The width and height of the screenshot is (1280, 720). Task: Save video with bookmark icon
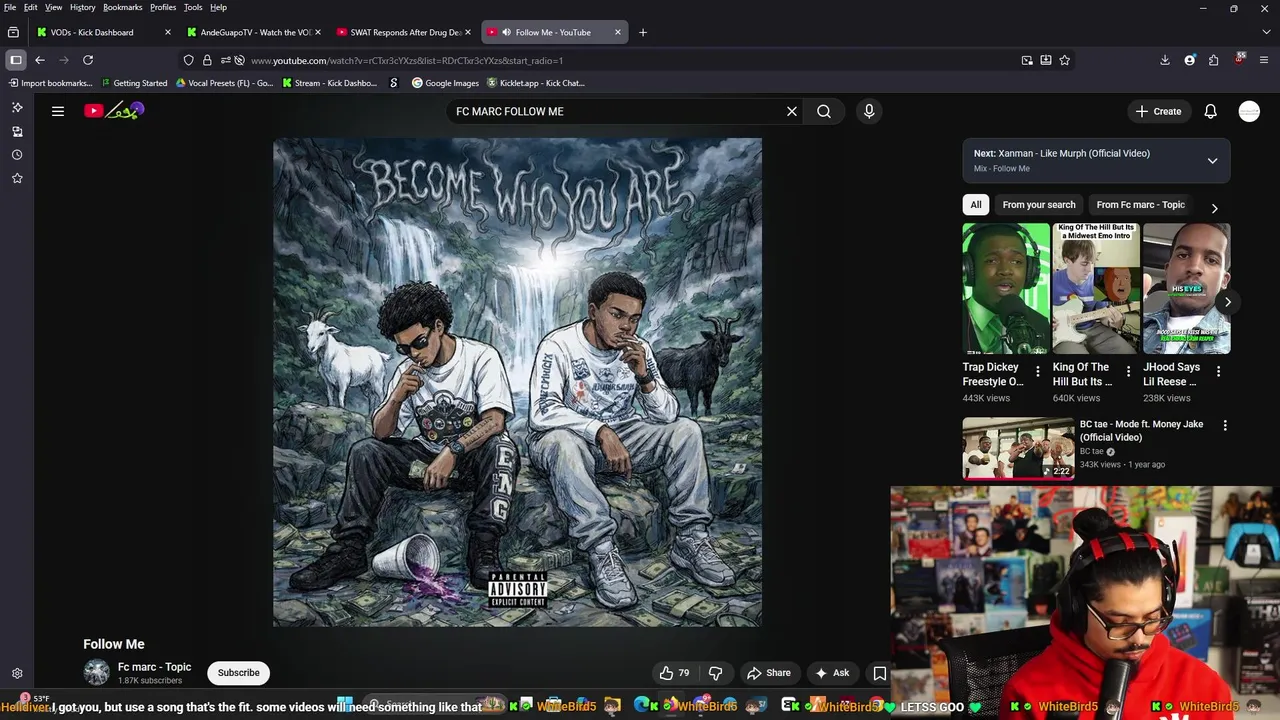880,673
